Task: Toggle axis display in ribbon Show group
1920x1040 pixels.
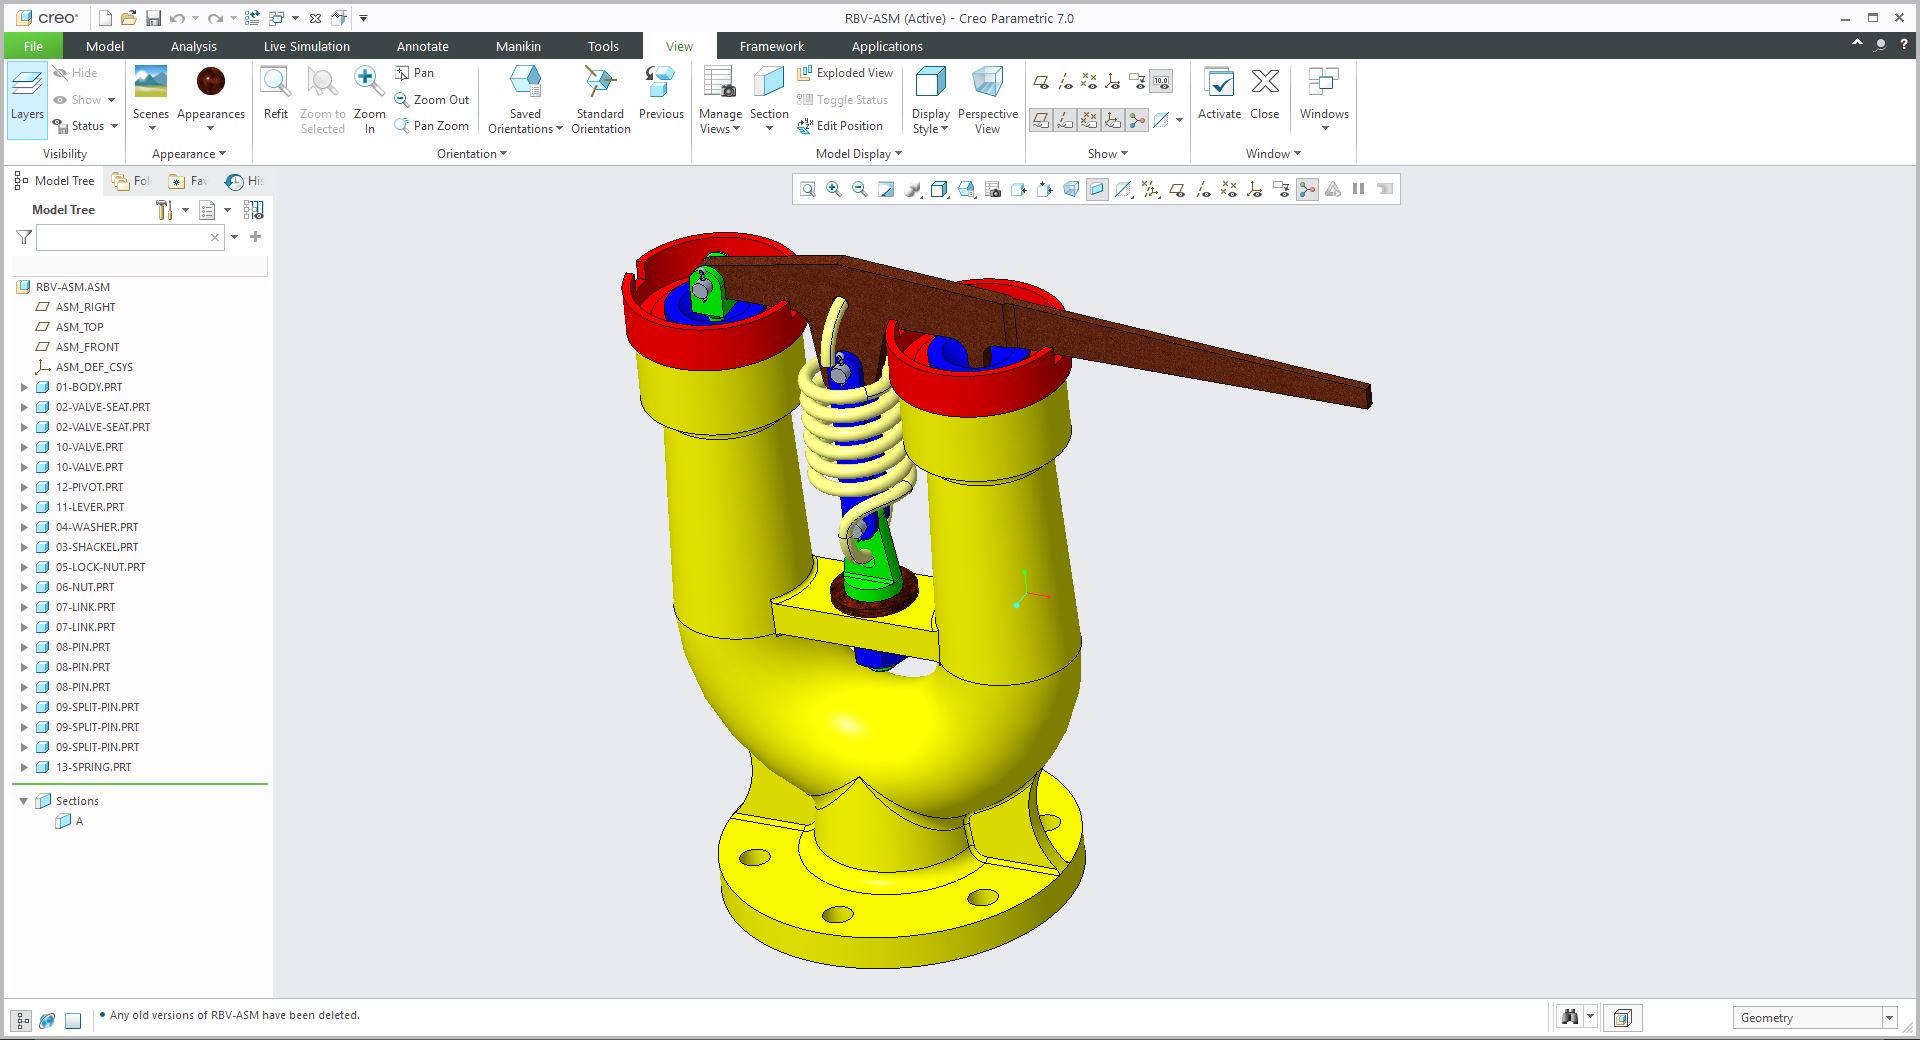Action: tap(1065, 81)
